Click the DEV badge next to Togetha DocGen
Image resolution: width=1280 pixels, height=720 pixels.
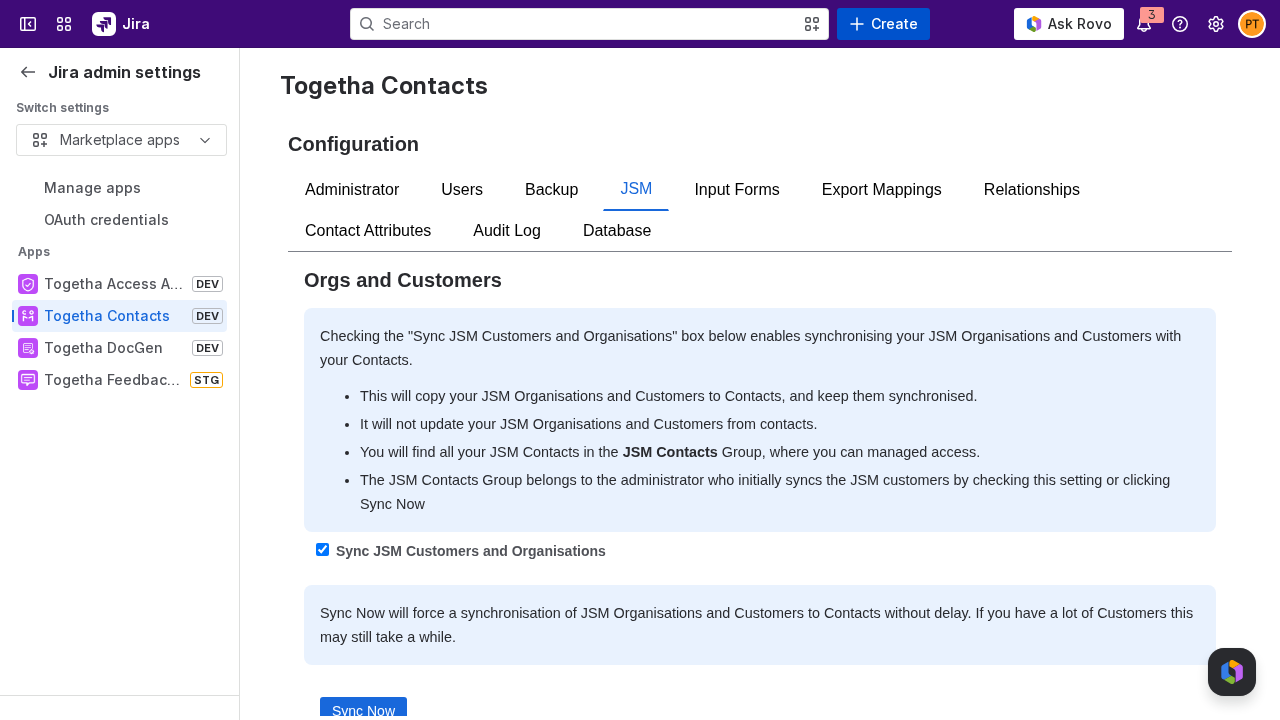click(207, 348)
